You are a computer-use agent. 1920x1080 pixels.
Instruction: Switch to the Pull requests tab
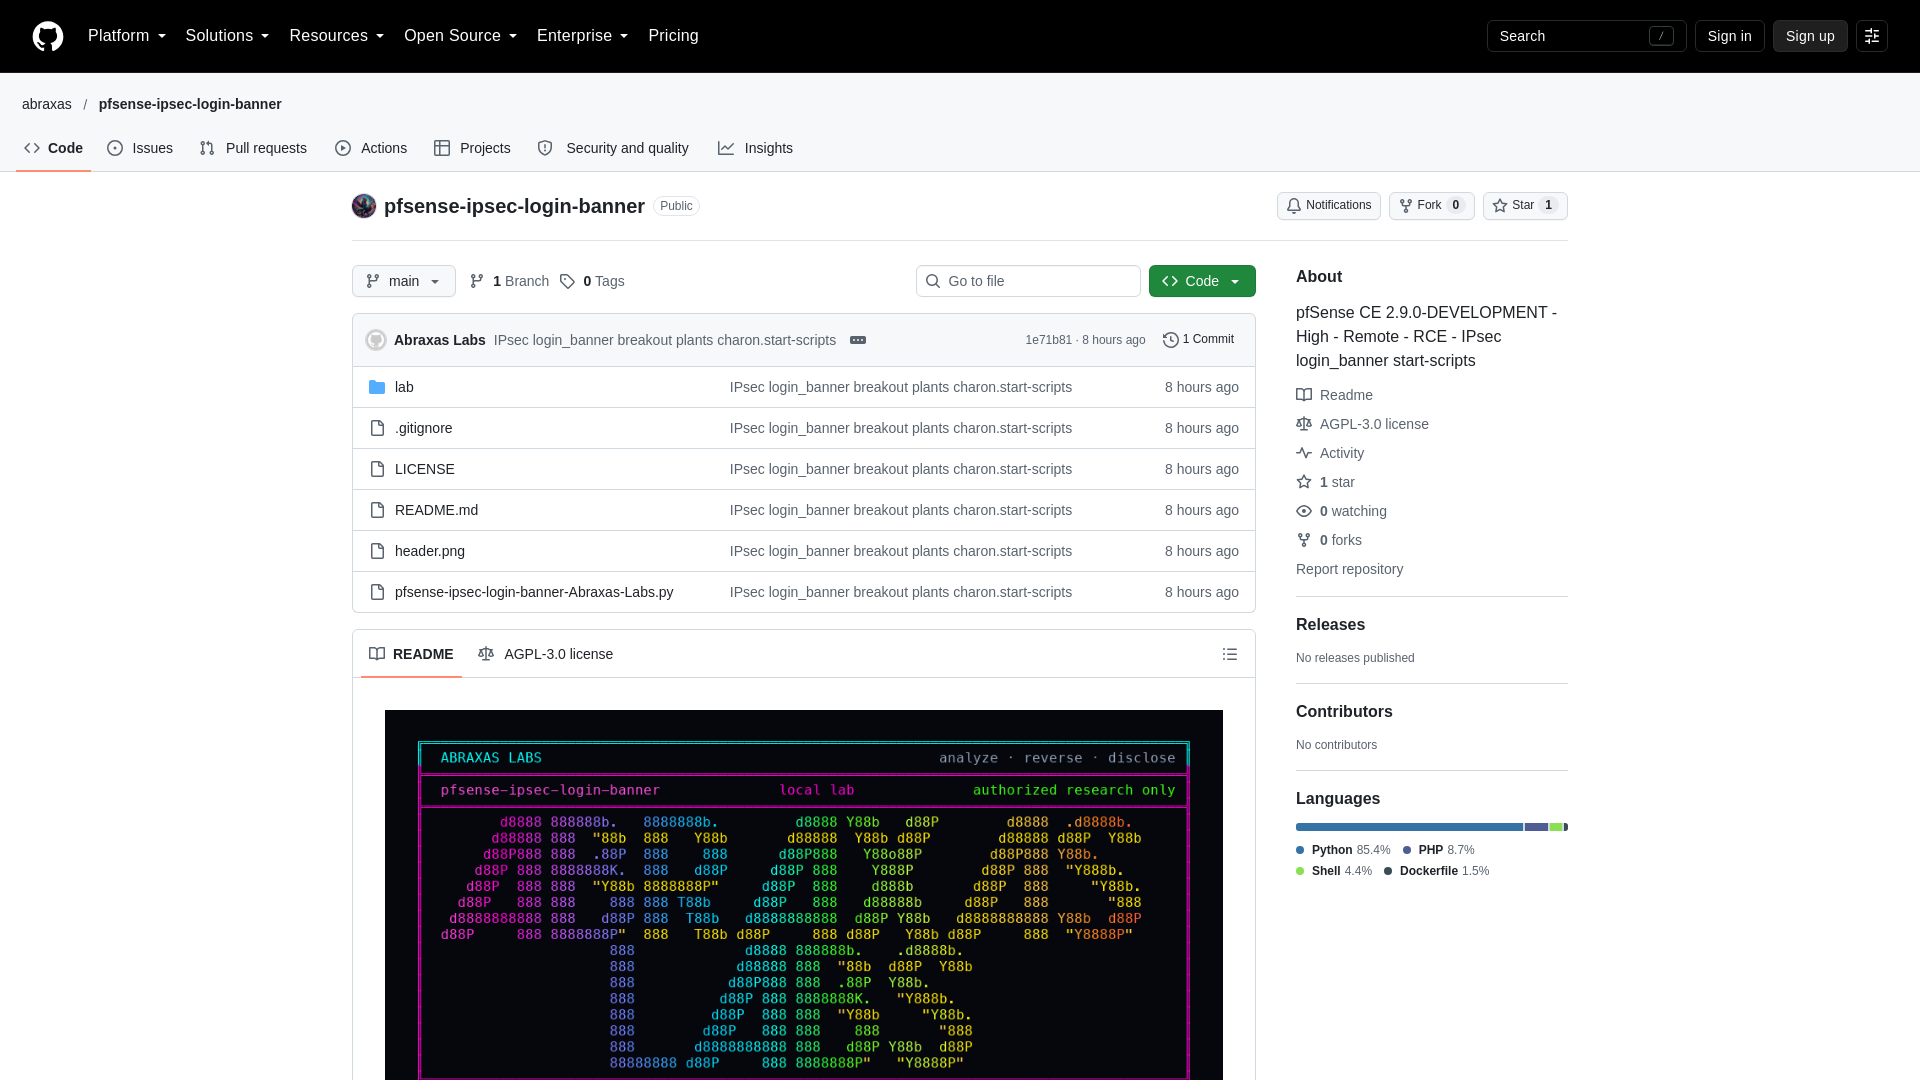(x=253, y=148)
